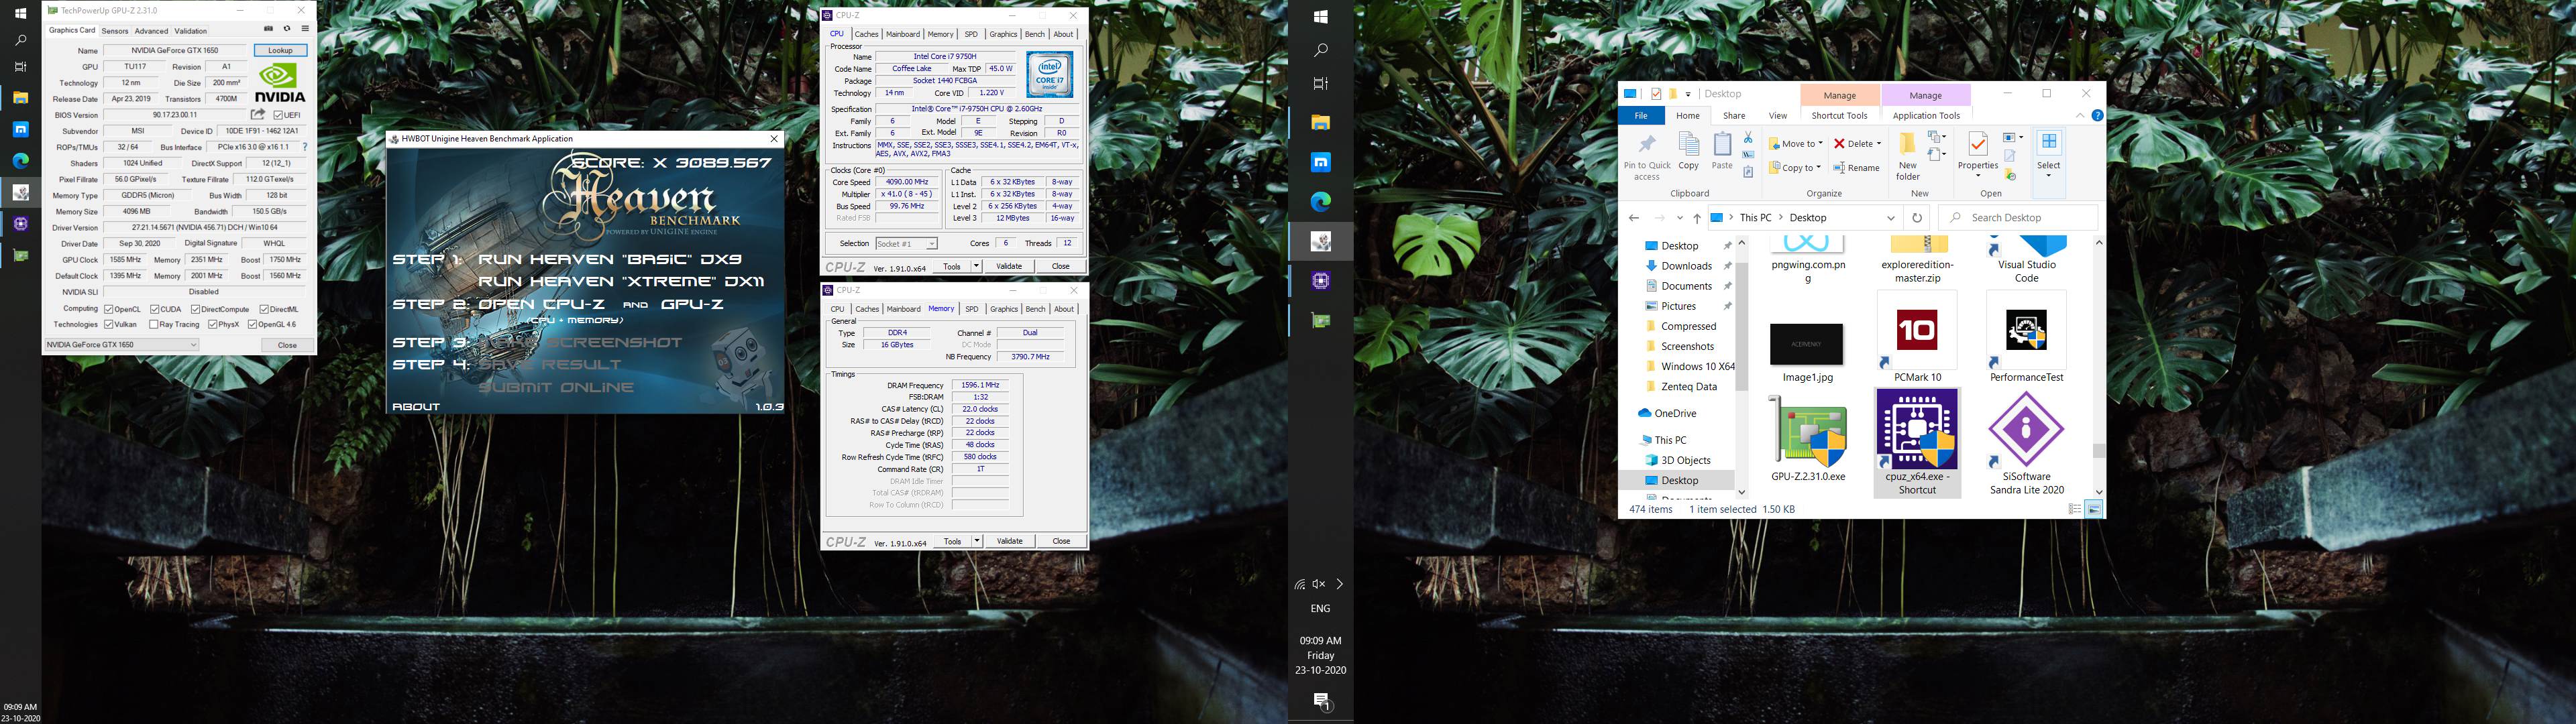This screenshot has height=724, width=2576.
Task: Open the Copy to dropdown
Action: (1796, 168)
